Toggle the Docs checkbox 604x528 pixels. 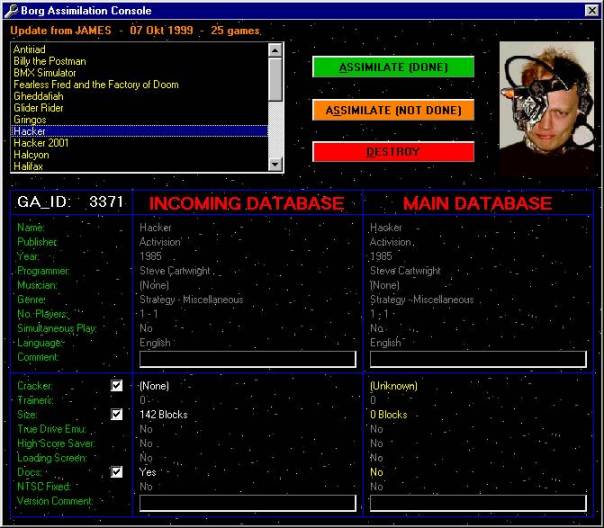click(x=117, y=472)
